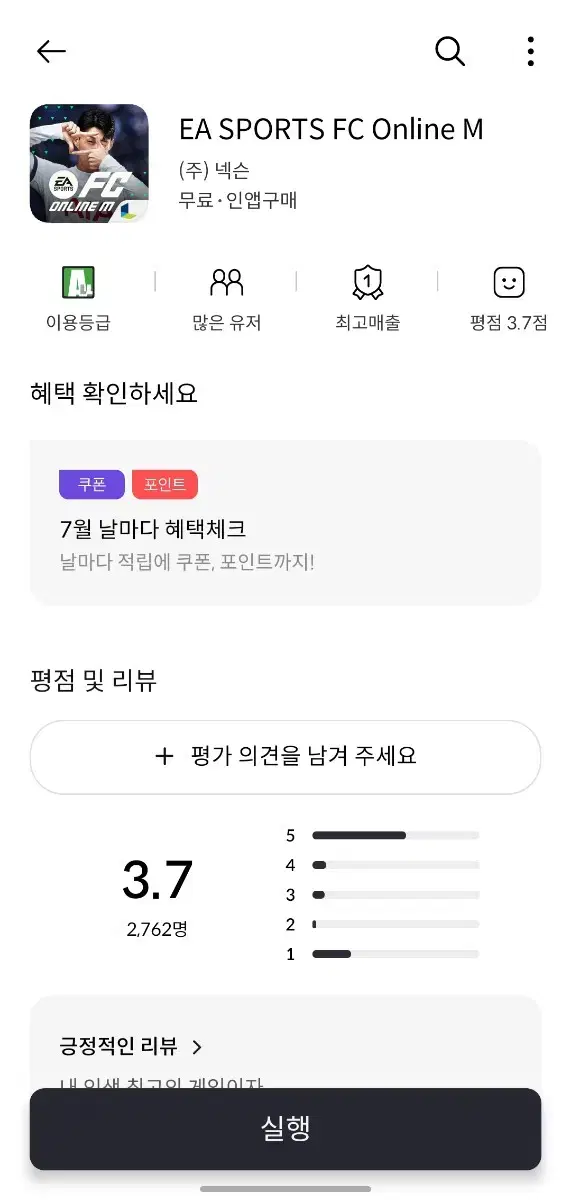571x1200 pixels.
Task: Open the 7월 날마다 혜택체크 benefit card
Action: pos(285,522)
